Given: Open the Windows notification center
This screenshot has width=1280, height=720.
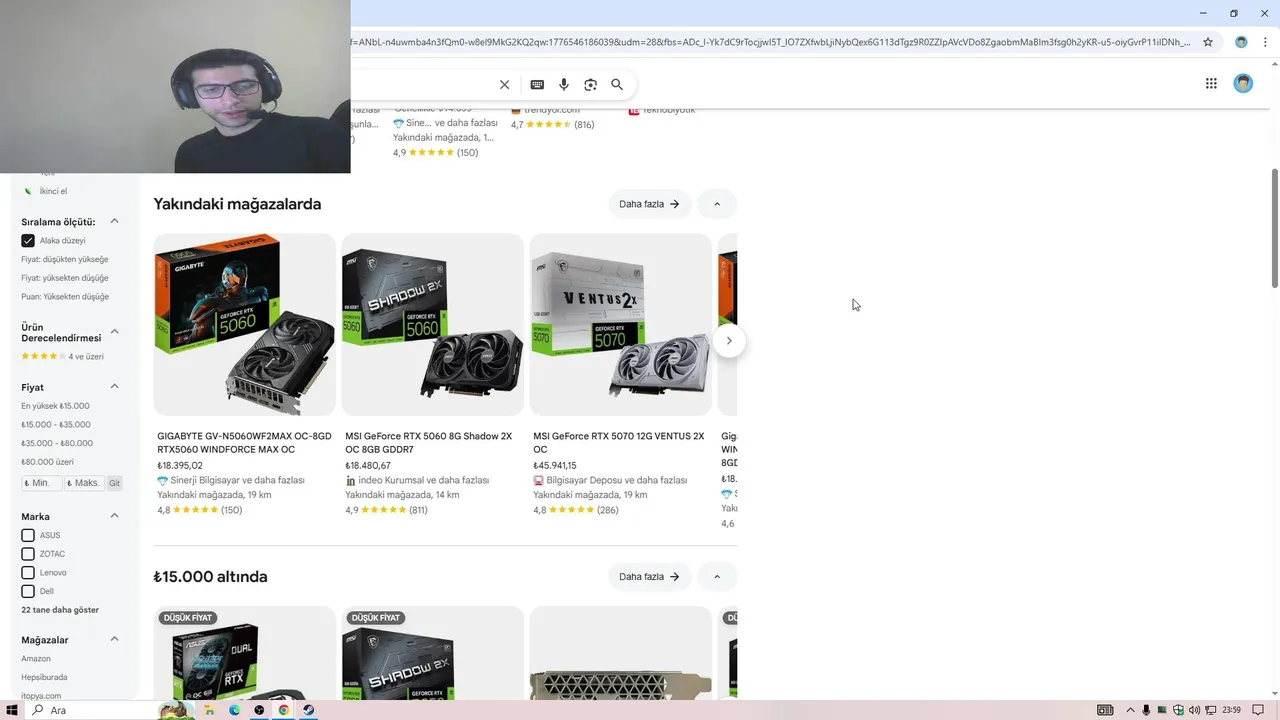Looking at the screenshot, I should coord(1258,710).
